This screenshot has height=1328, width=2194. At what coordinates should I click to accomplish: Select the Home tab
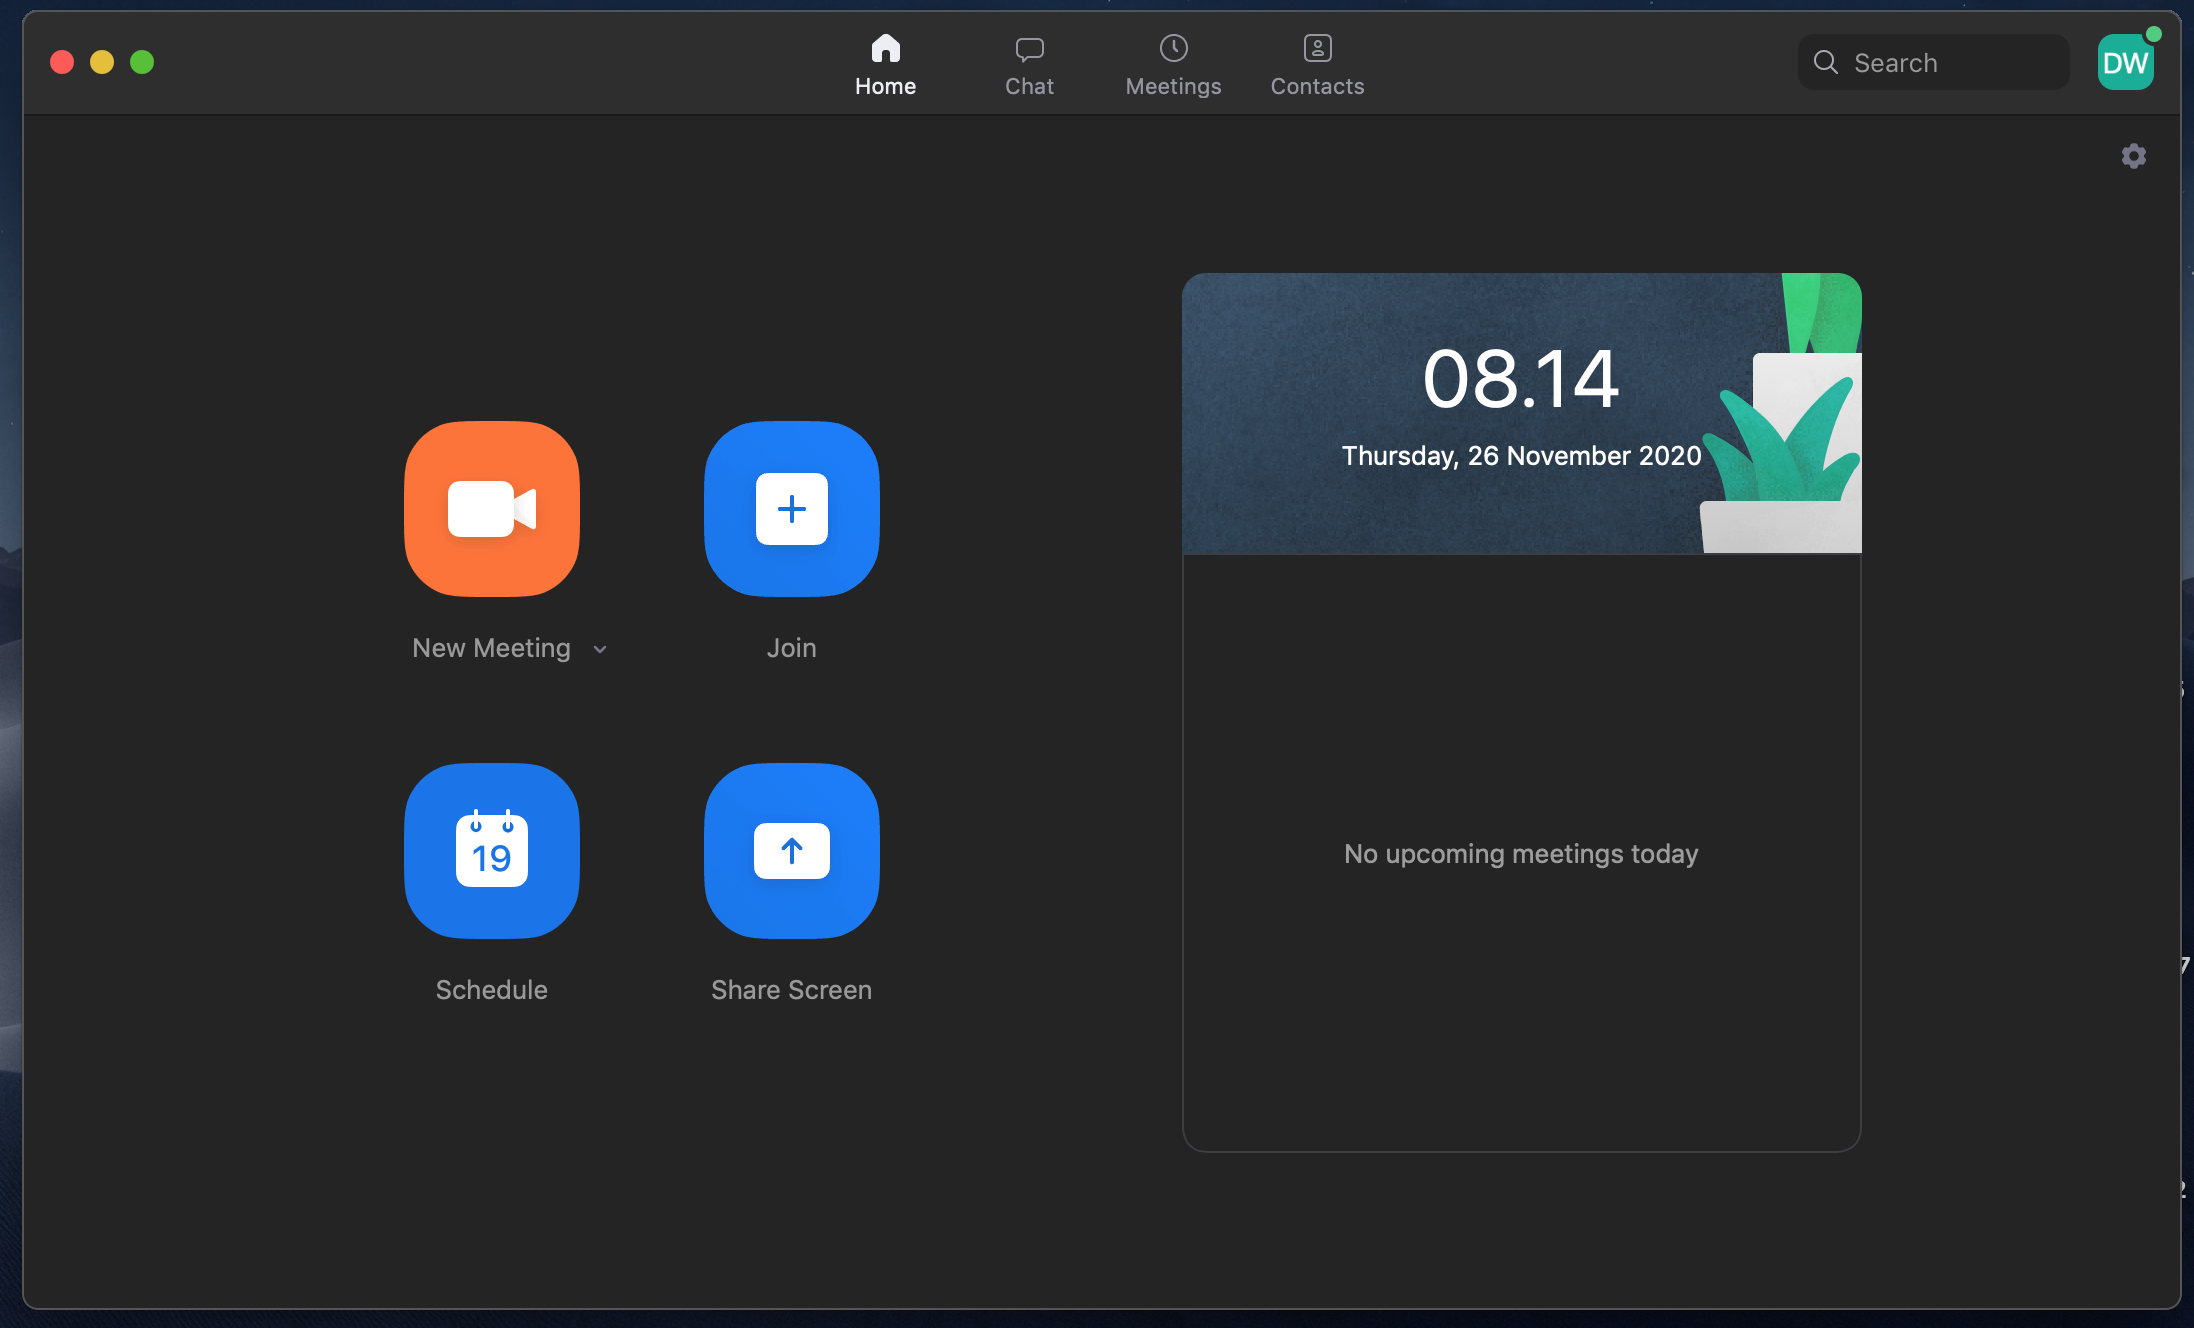click(885, 63)
